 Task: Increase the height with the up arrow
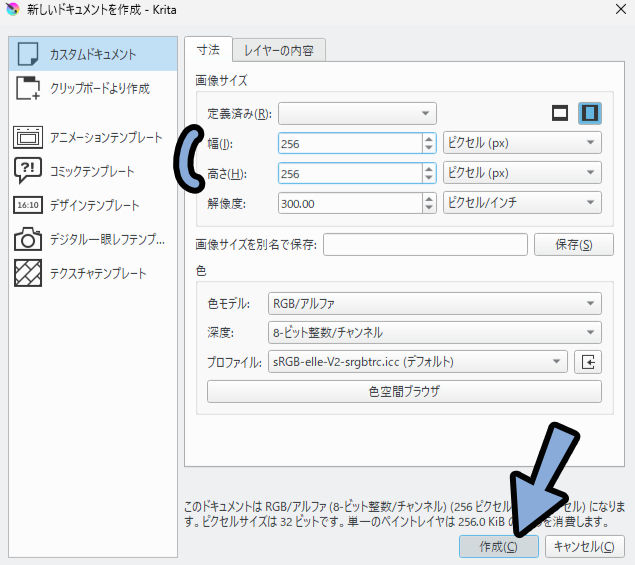point(429,169)
